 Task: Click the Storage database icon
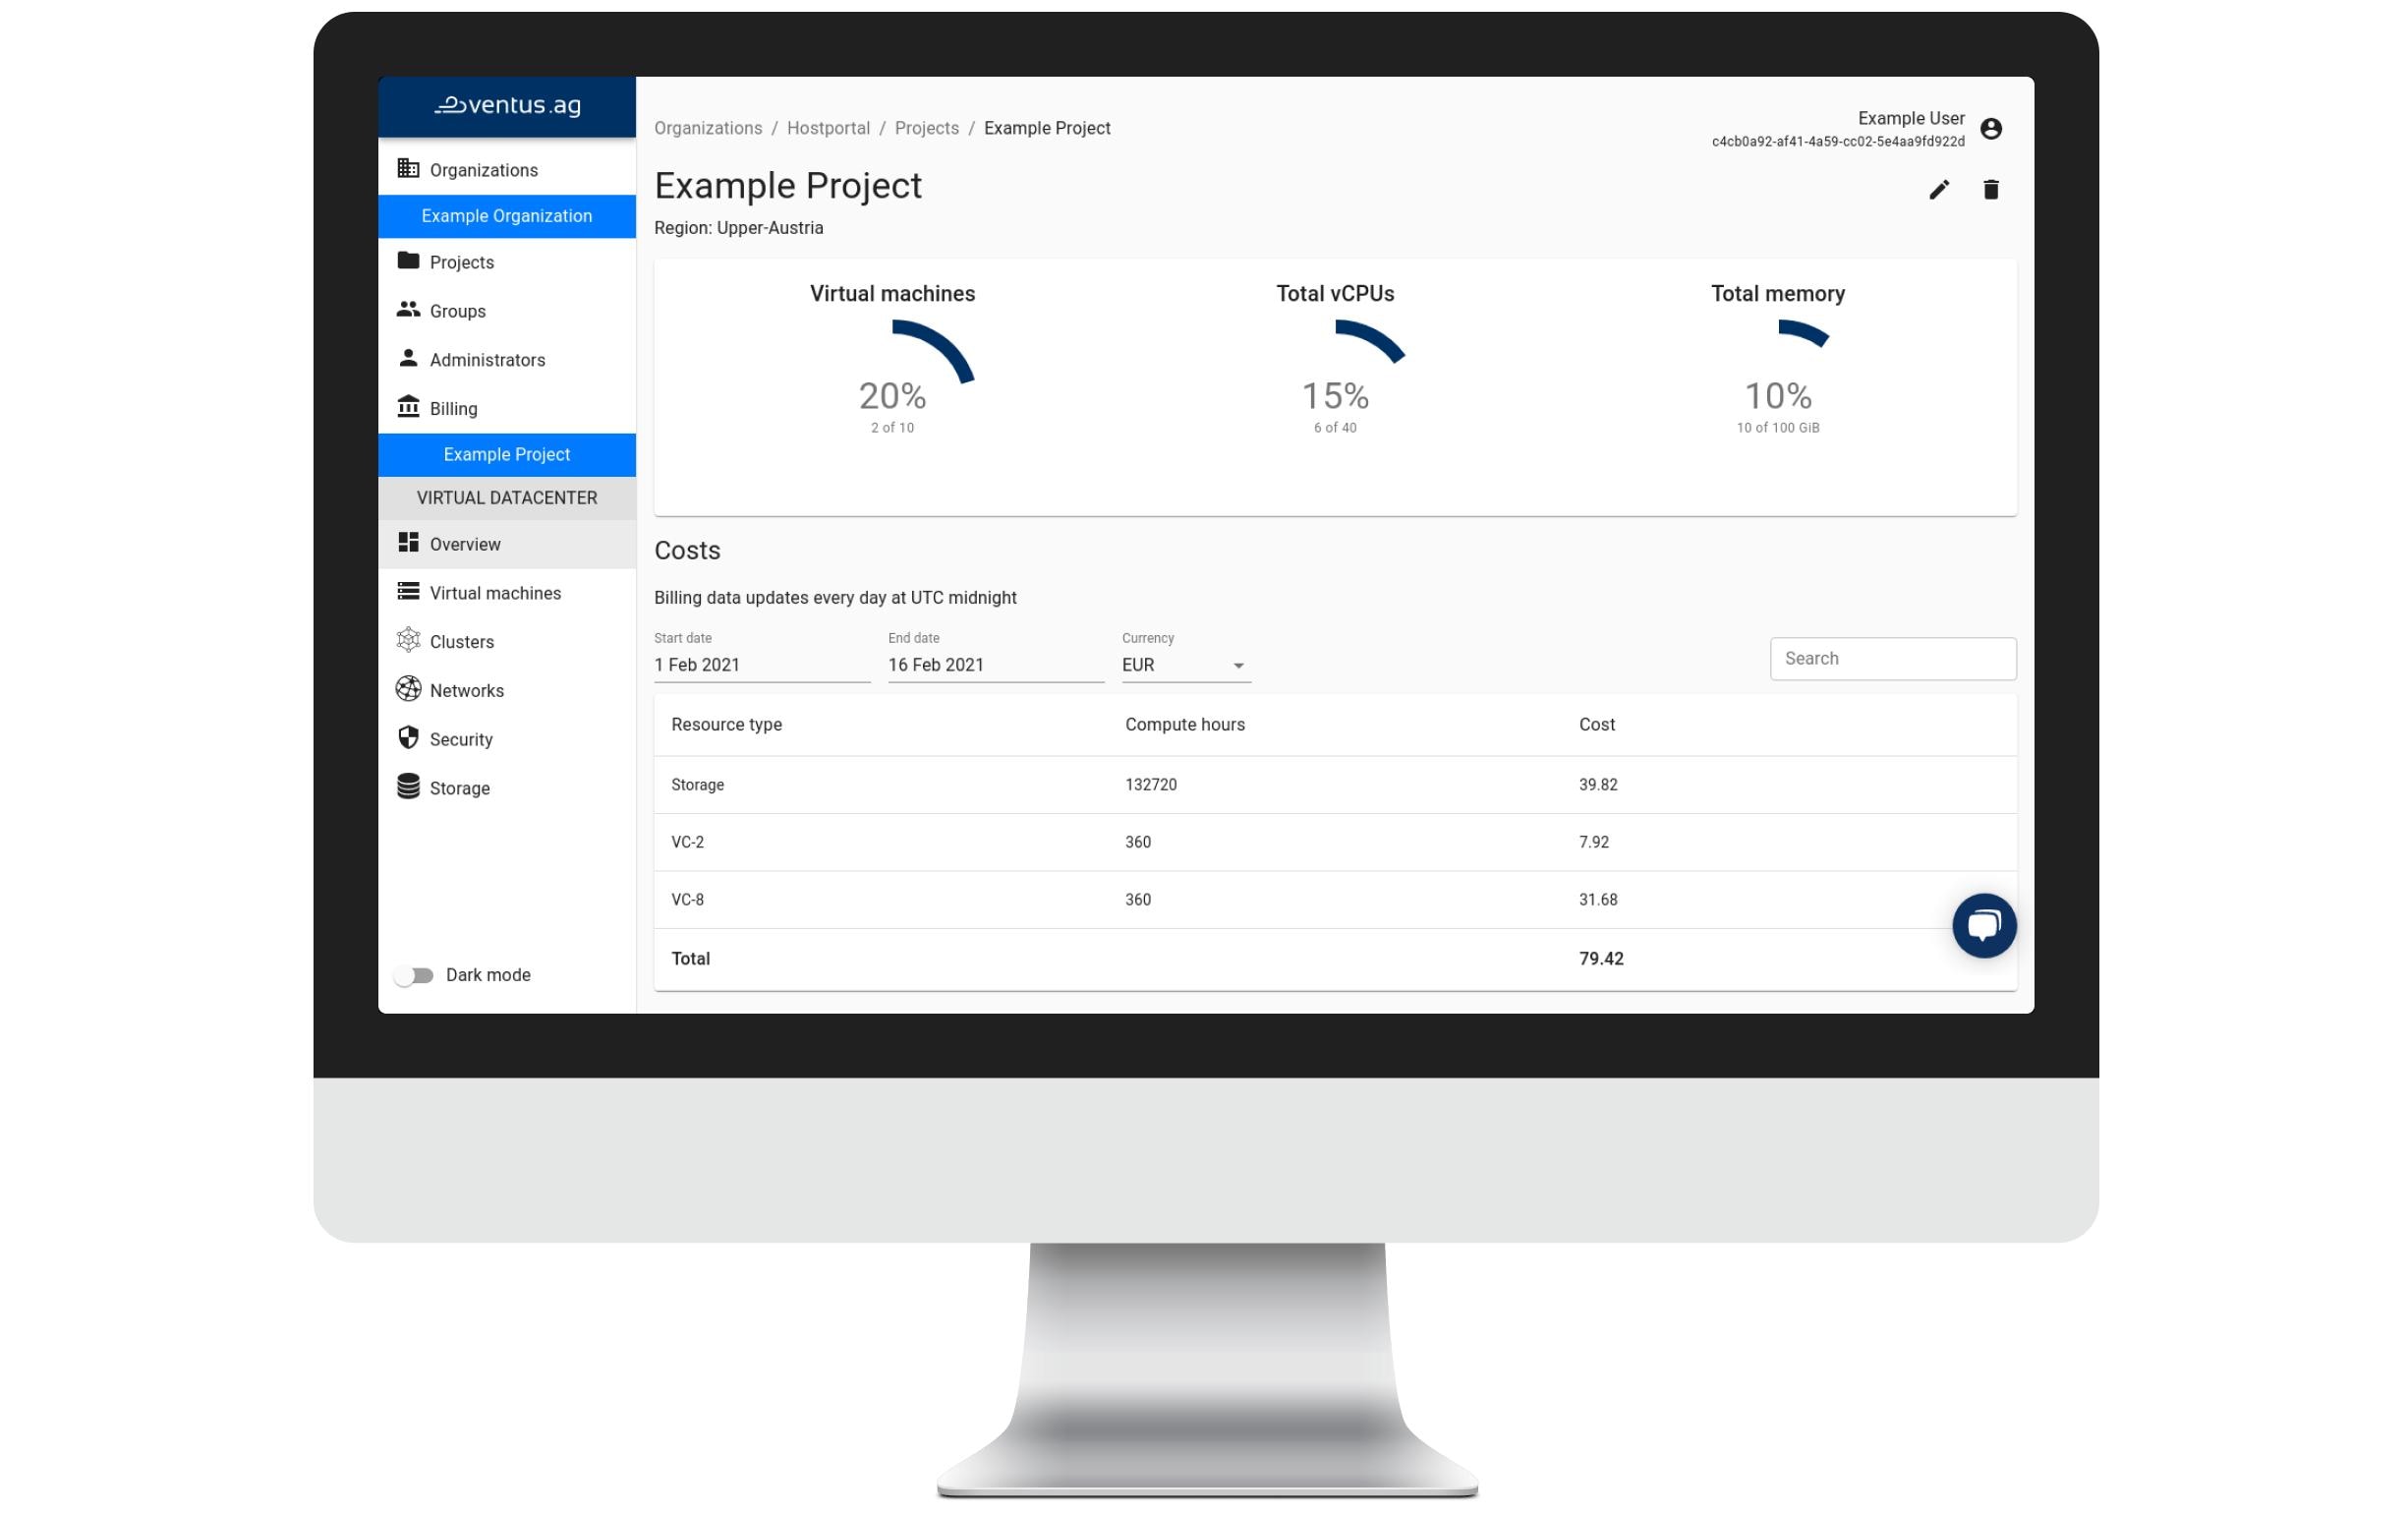click(408, 787)
